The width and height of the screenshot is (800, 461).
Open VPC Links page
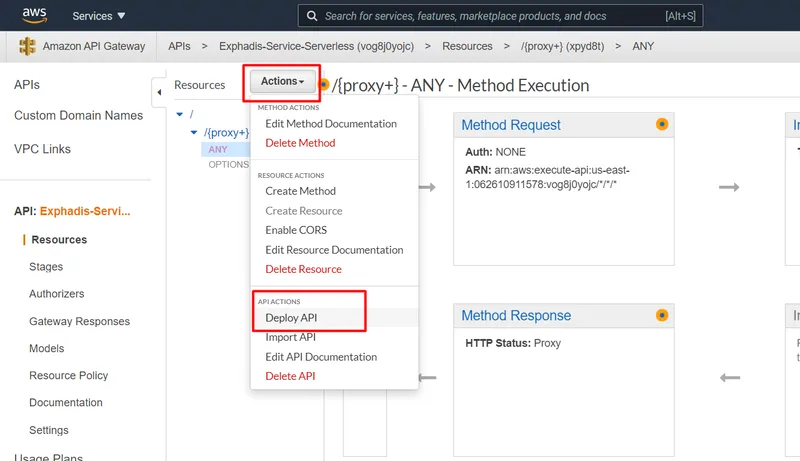(42, 149)
